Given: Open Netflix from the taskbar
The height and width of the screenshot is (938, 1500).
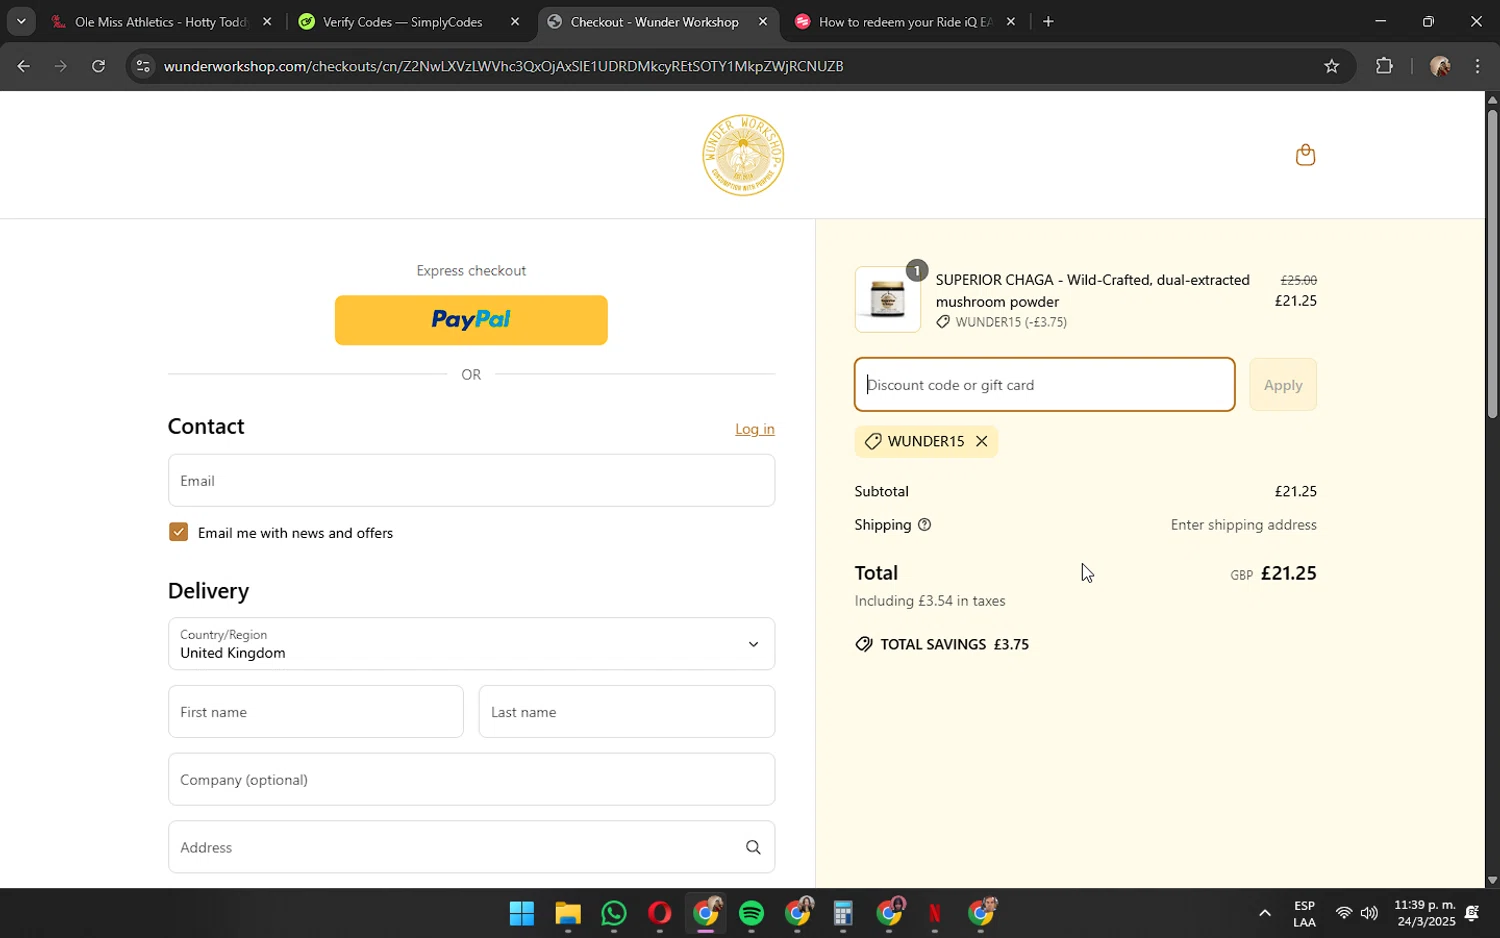Looking at the screenshot, I should click(935, 914).
